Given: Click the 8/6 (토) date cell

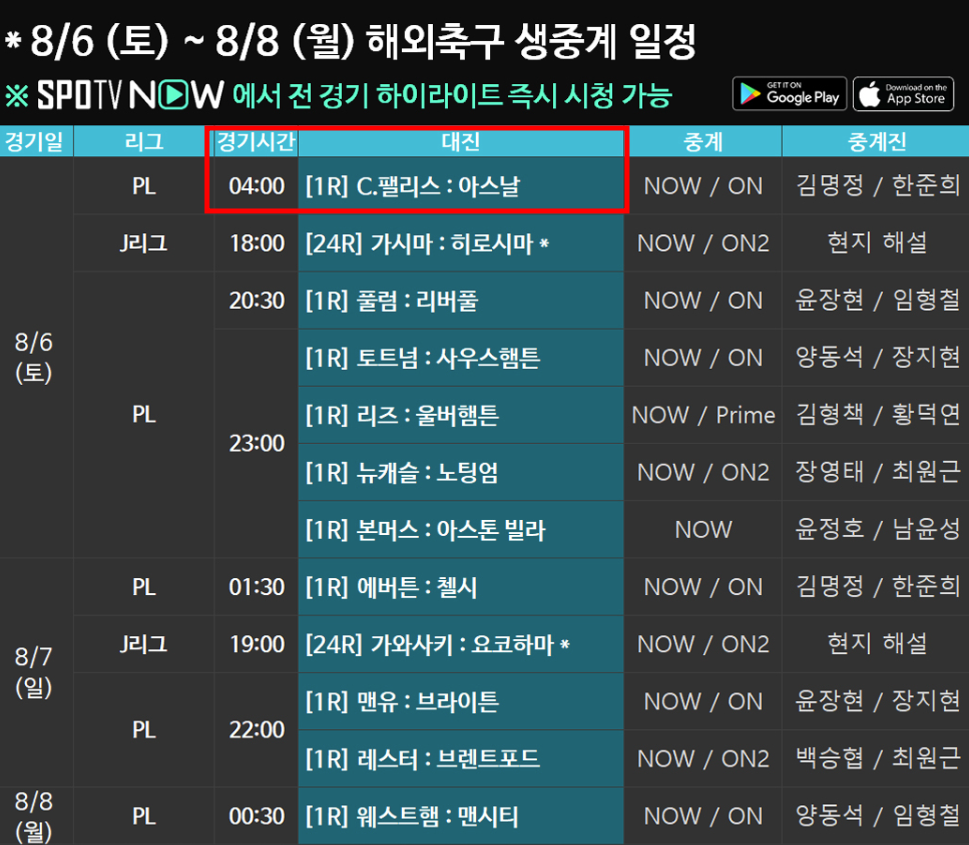Looking at the screenshot, I should tap(34, 357).
